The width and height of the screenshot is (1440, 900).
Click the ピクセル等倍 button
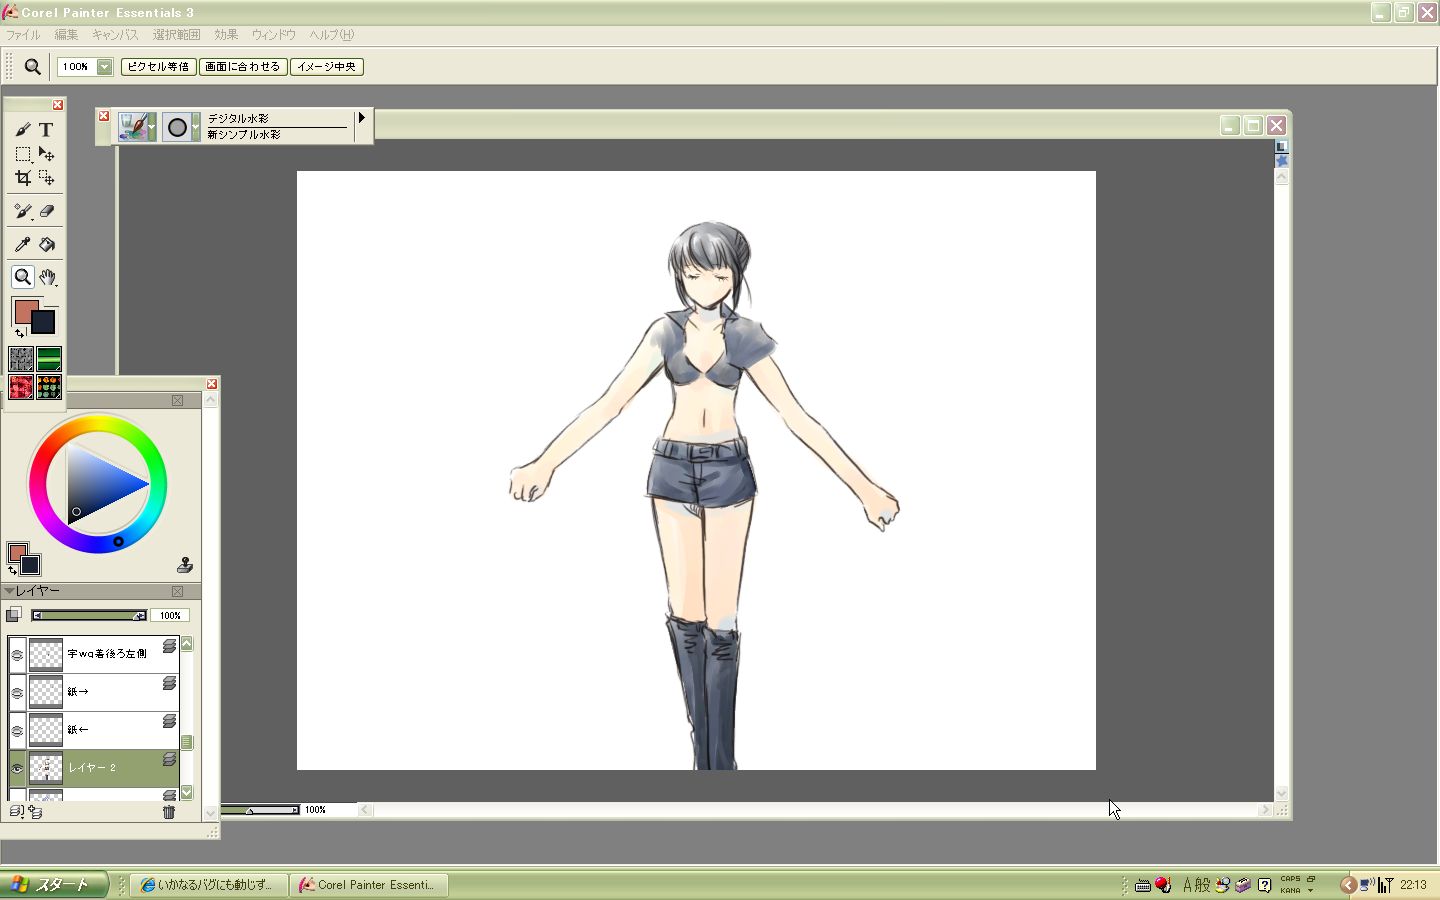click(x=158, y=67)
